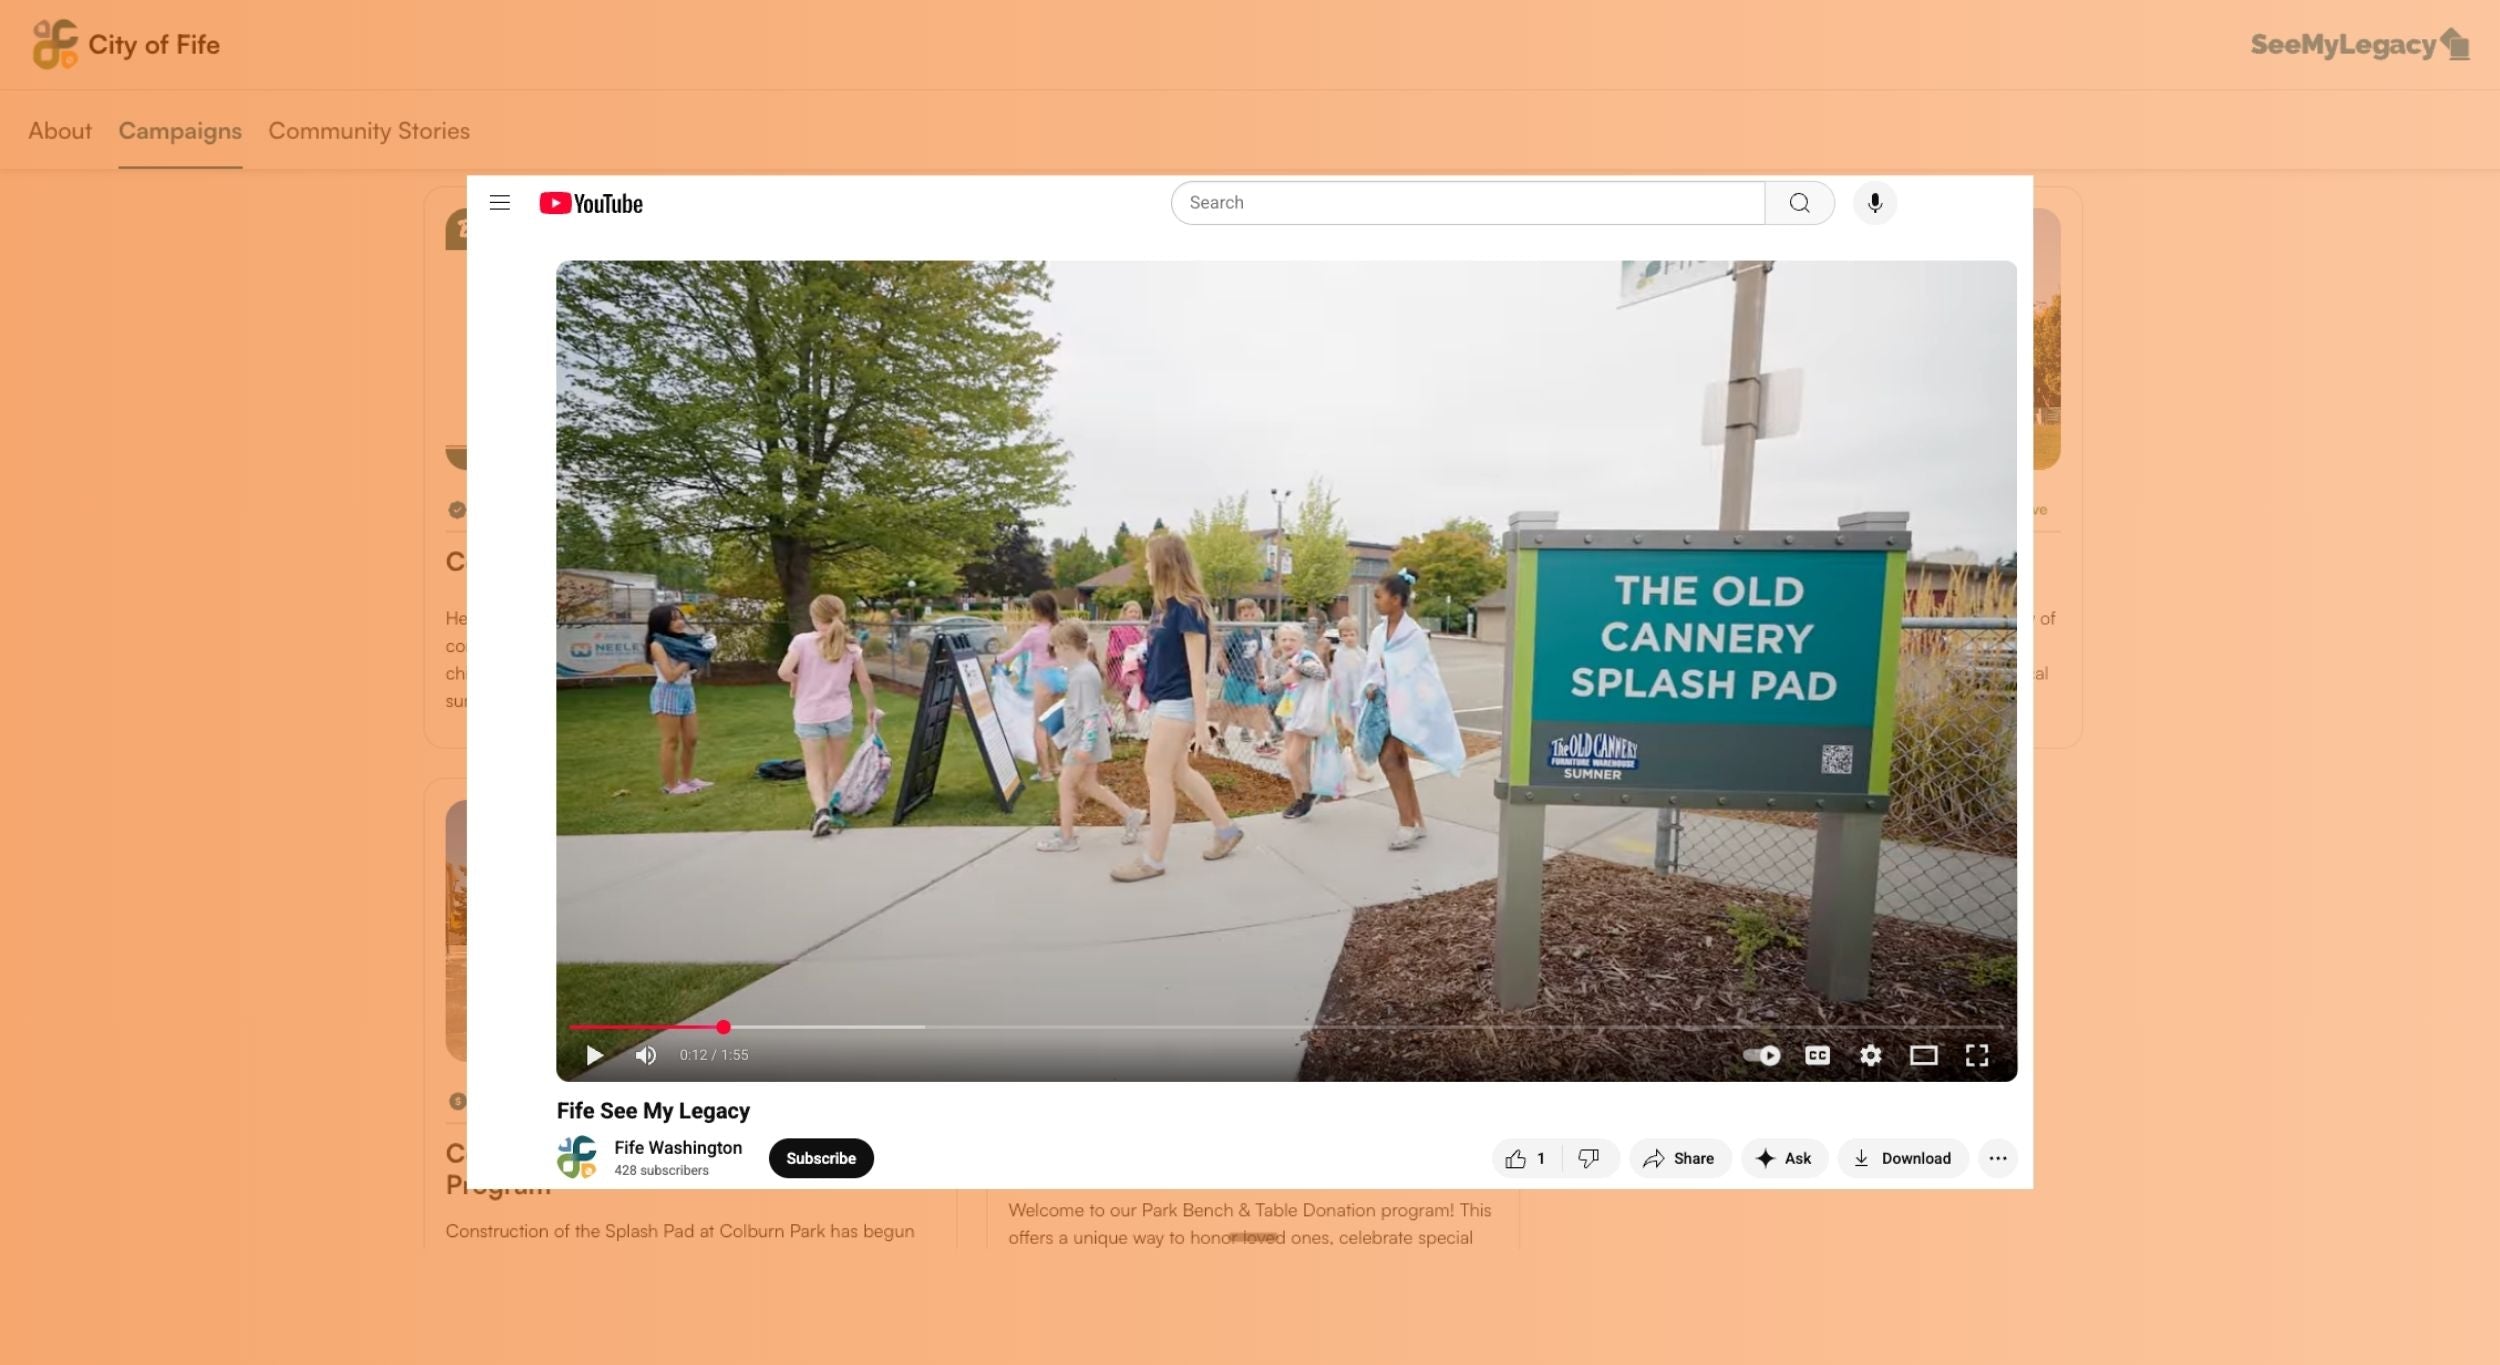
Task: Click the search magnifier button
Action: point(1799,203)
